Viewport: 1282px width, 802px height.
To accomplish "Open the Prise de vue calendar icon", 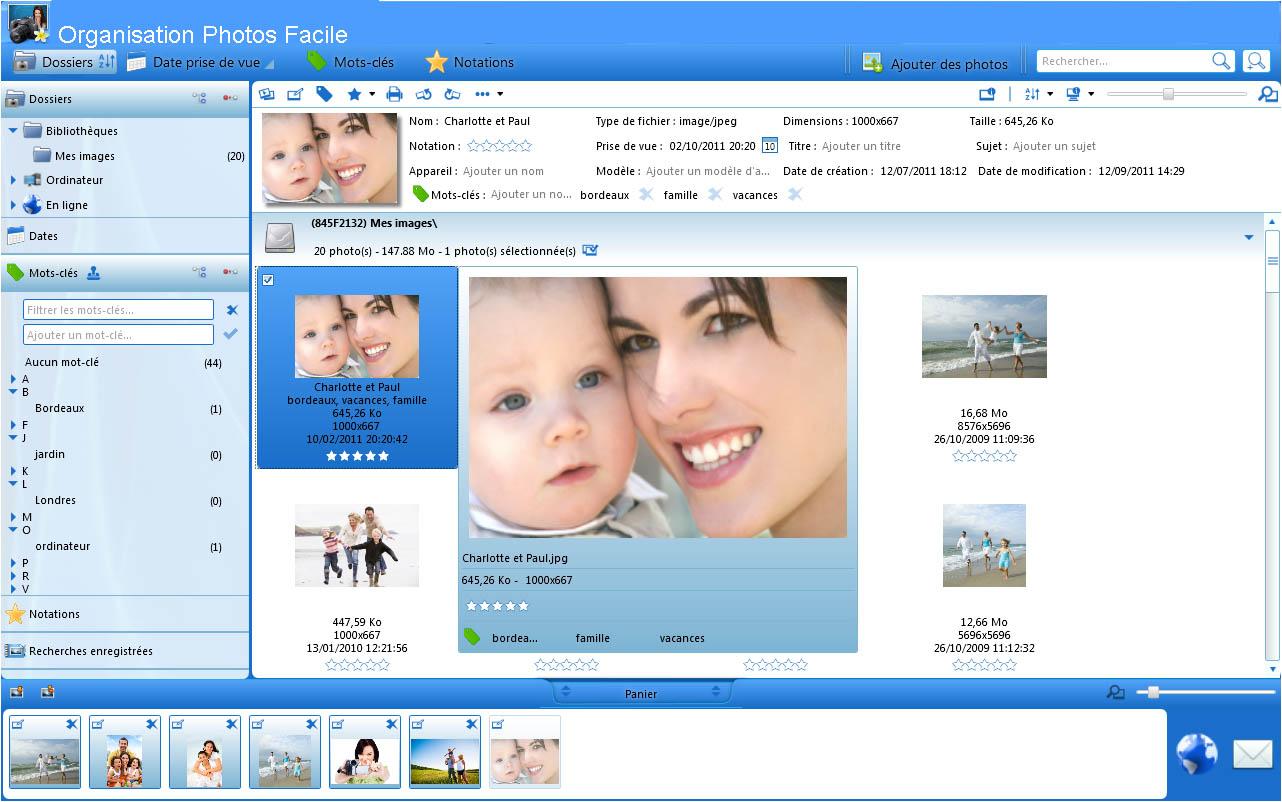I will 769,145.
